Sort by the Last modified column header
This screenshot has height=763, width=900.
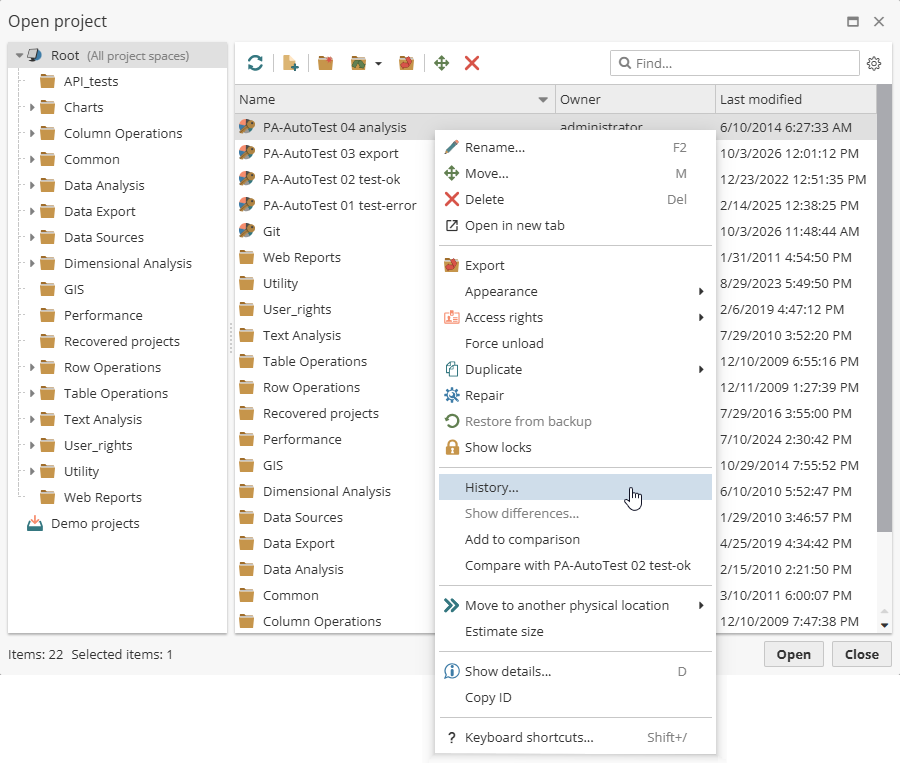coord(796,99)
